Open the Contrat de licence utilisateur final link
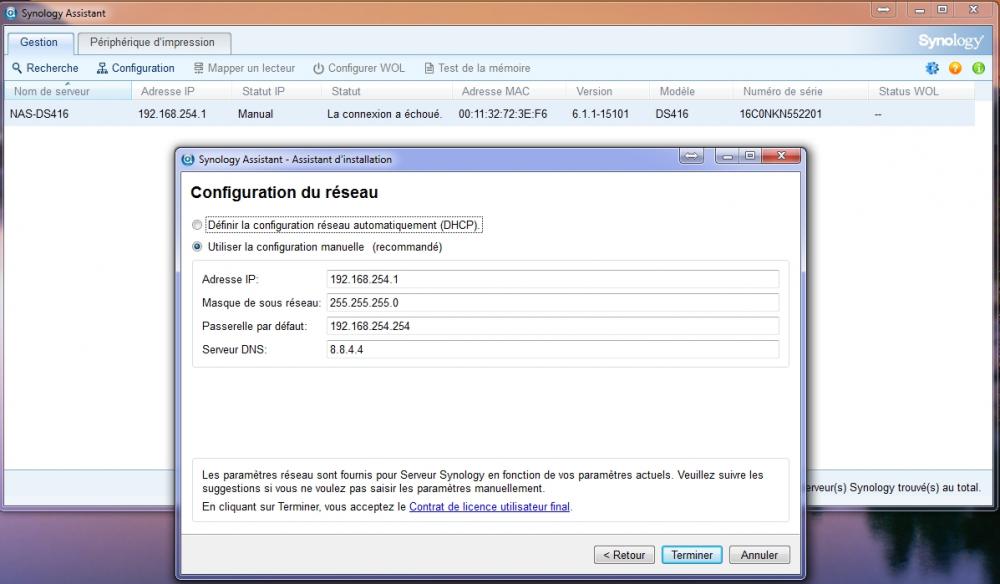1000x584 pixels. [x=489, y=507]
